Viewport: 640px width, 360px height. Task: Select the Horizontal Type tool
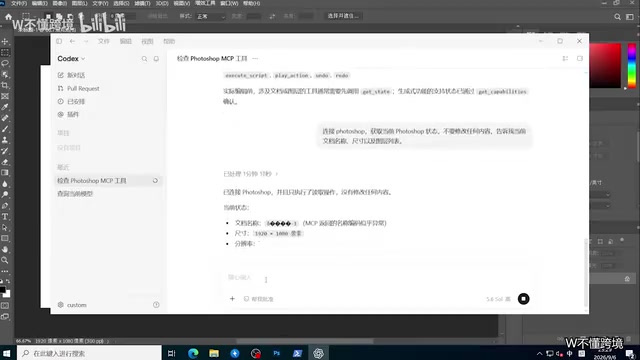5,217
